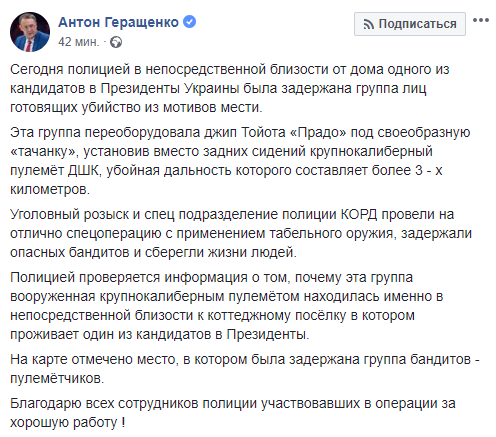This screenshot has height=437, width=496.
Task: Click the paragraph starting with Сегодня полицией
Action: pyautogui.click(x=230, y=88)
